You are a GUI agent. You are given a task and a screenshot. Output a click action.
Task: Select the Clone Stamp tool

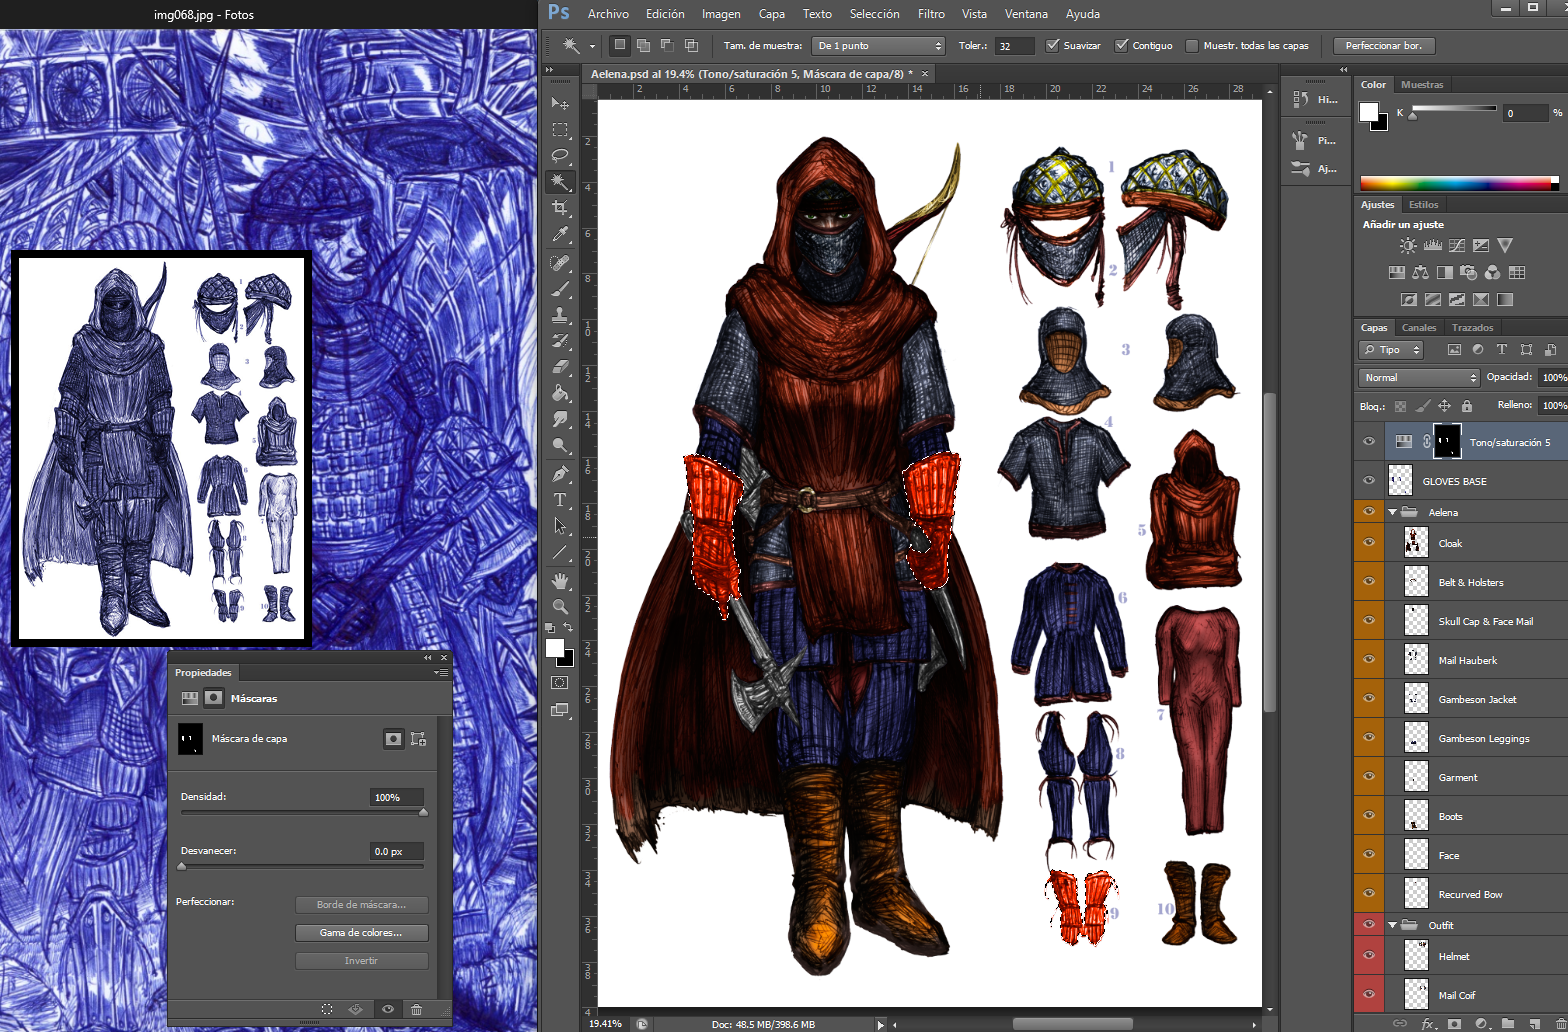coord(560,315)
